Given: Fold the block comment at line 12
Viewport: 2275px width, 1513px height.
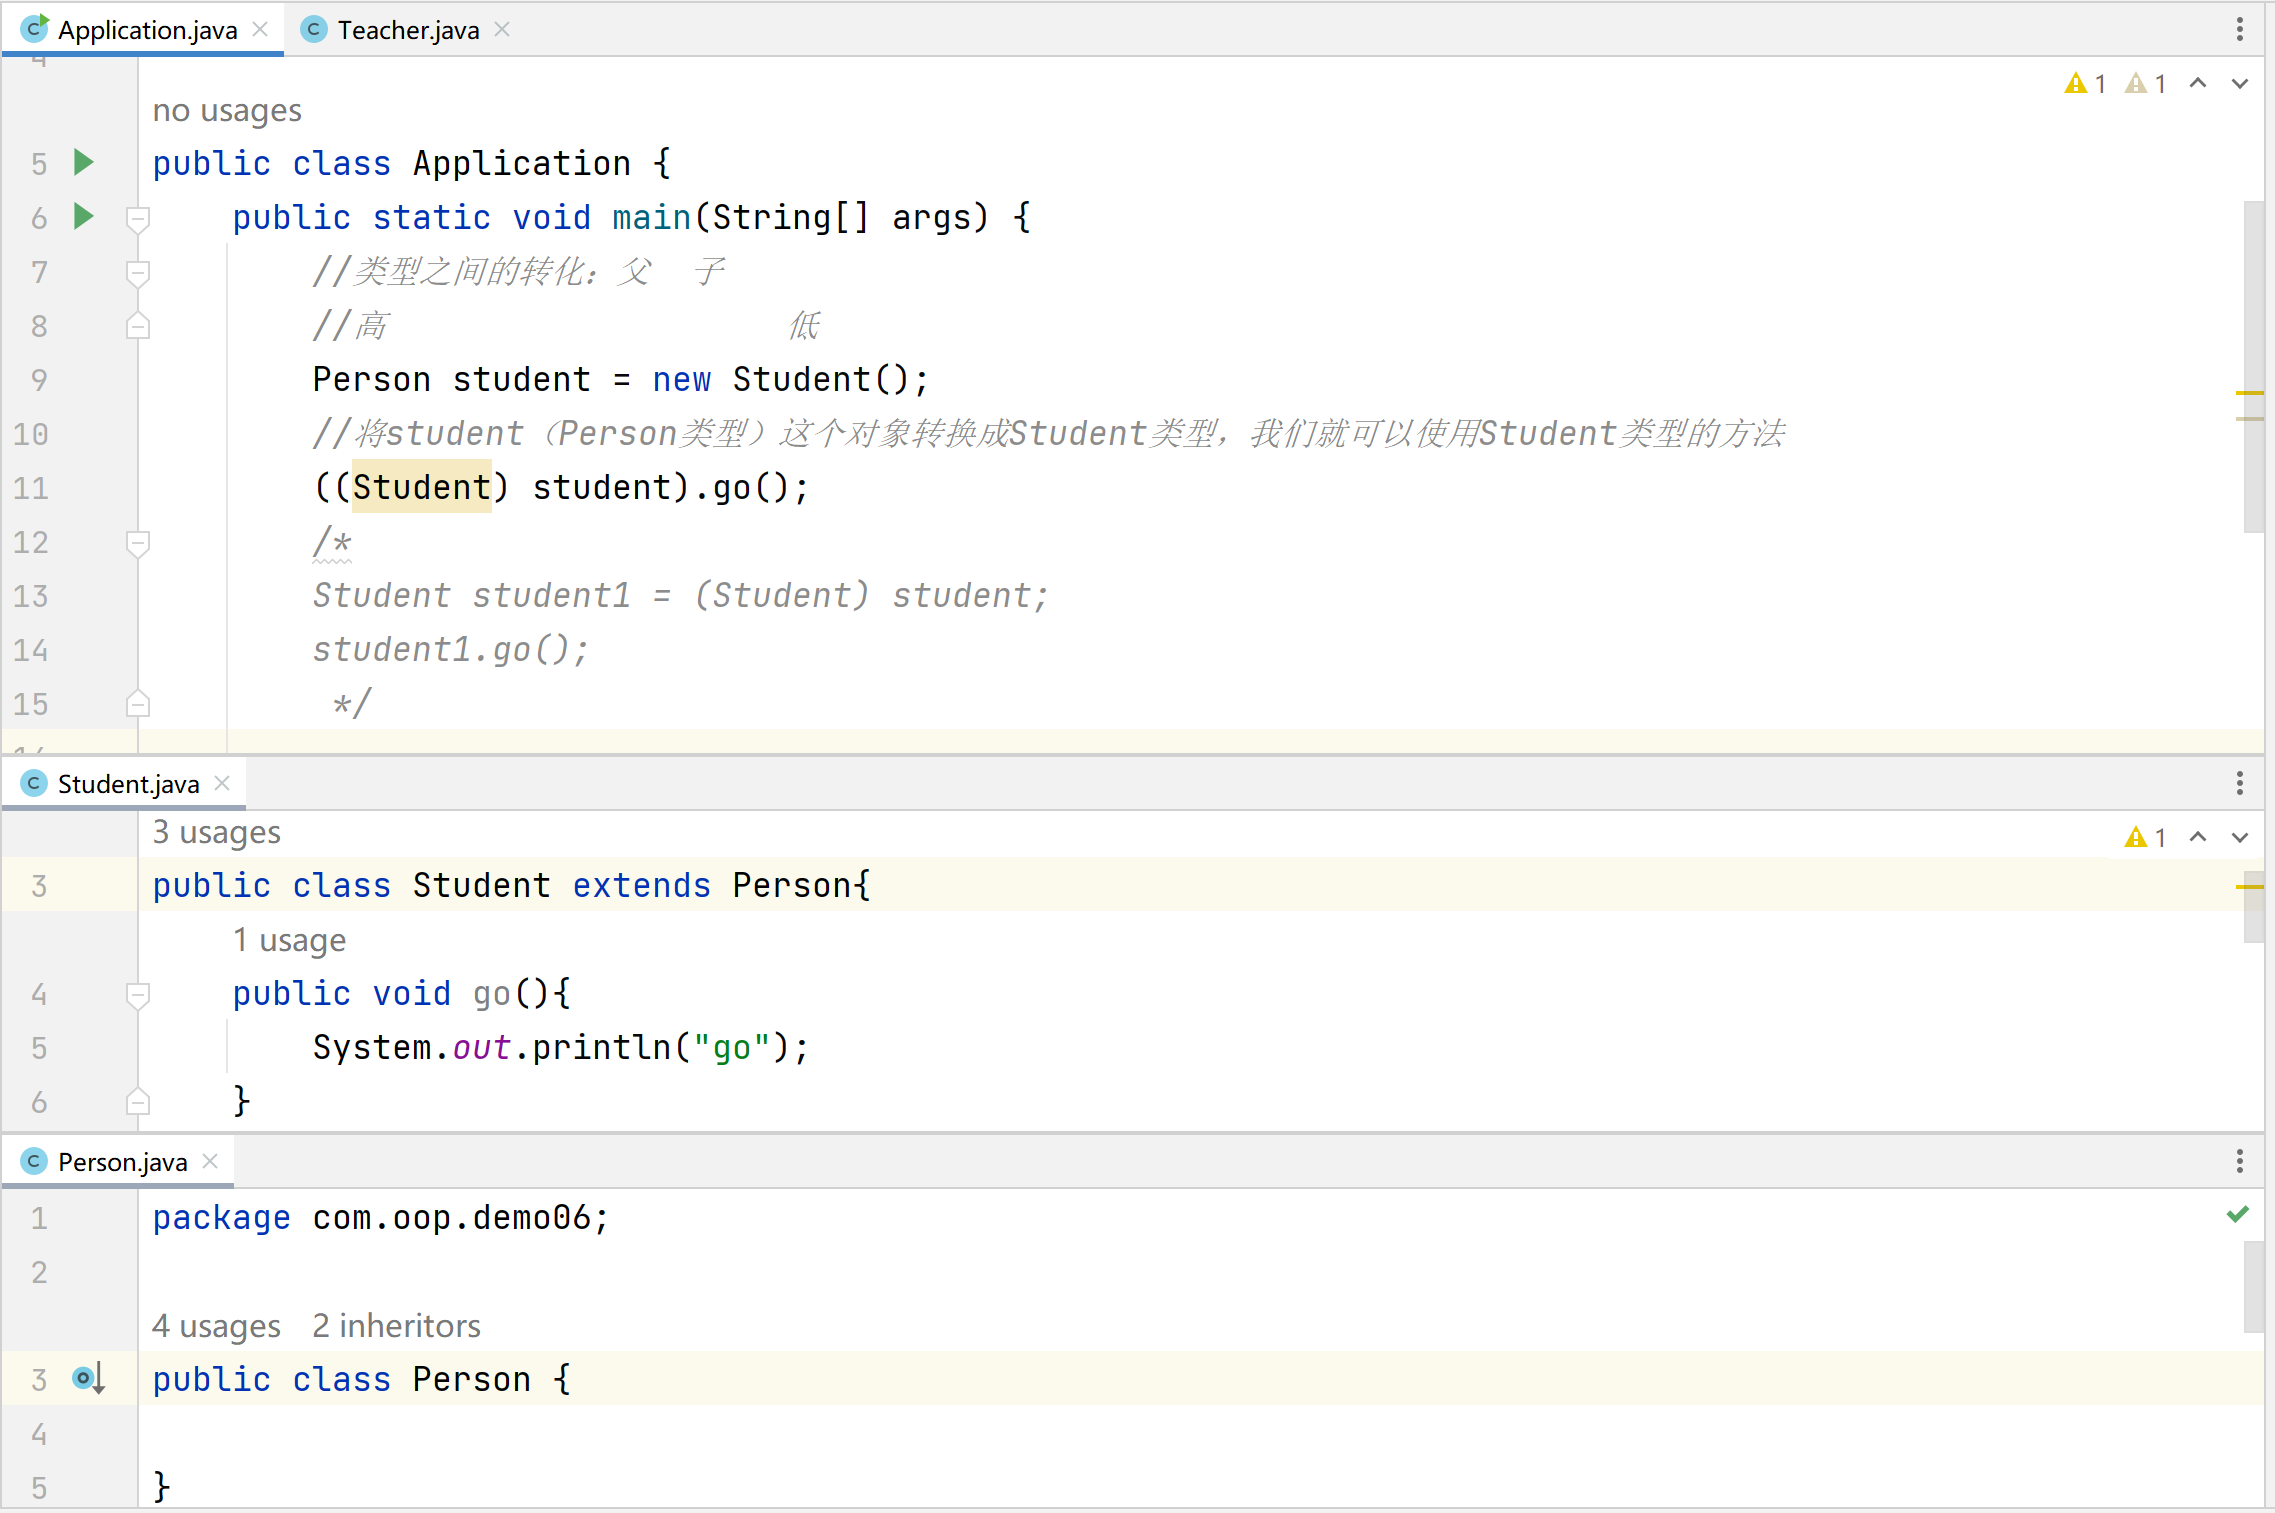Looking at the screenshot, I should (x=138, y=542).
